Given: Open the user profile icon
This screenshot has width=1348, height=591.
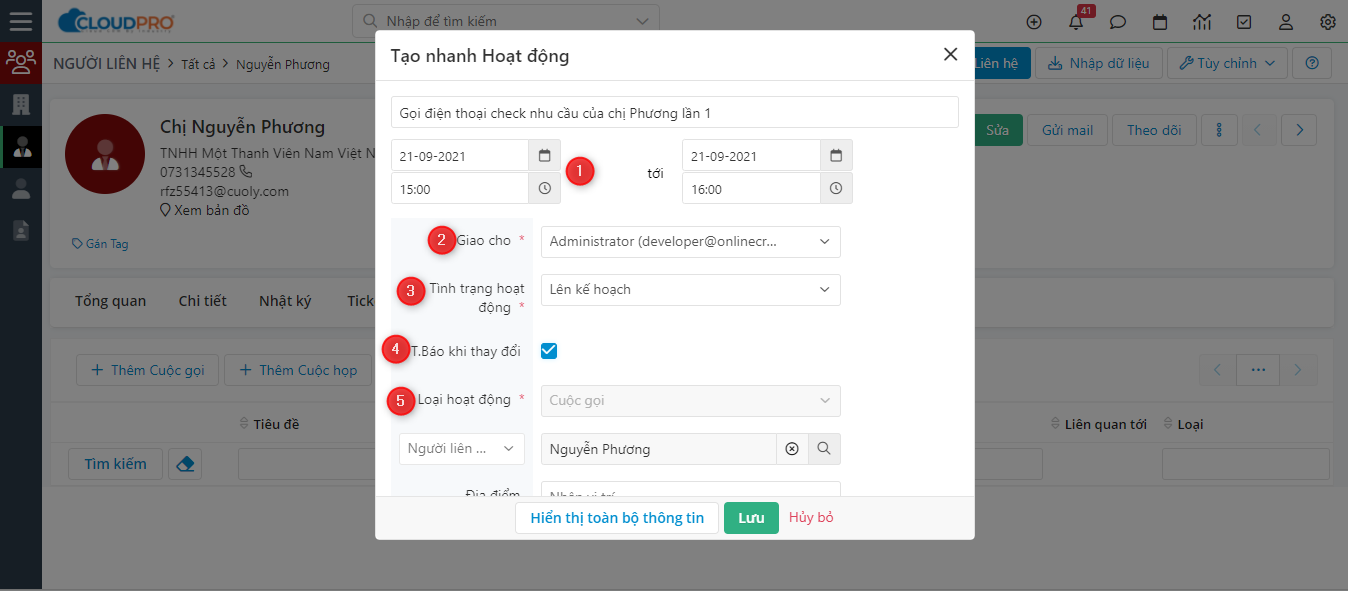Looking at the screenshot, I should (x=1286, y=21).
